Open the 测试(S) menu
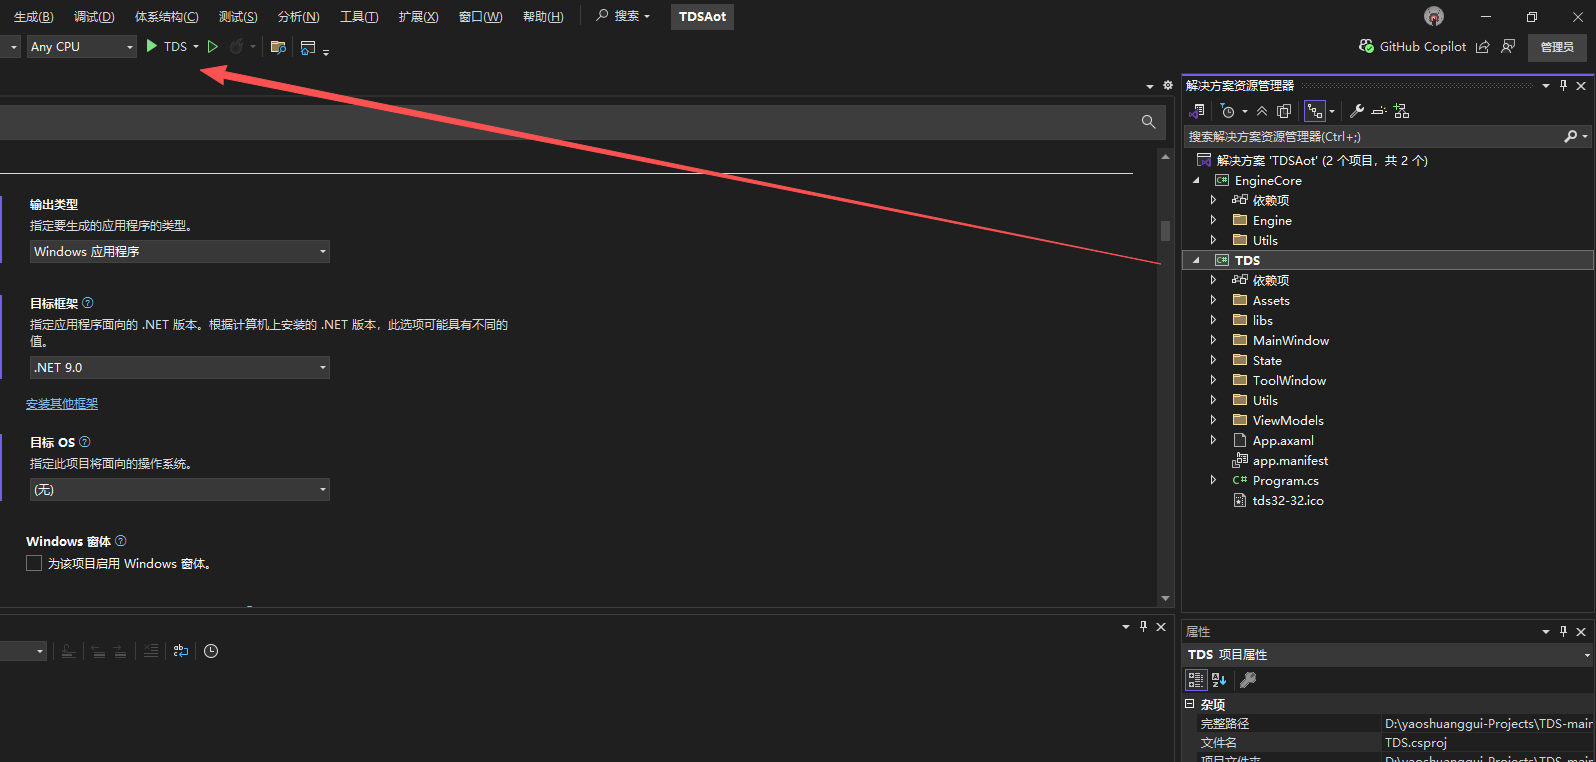The width and height of the screenshot is (1596, 762). point(238,17)
